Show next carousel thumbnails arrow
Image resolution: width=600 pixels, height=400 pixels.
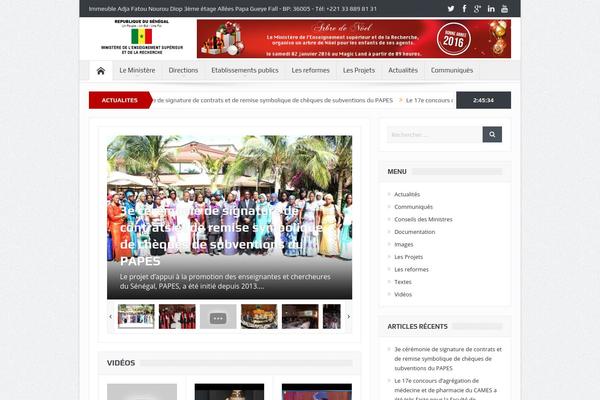point(348,317)
